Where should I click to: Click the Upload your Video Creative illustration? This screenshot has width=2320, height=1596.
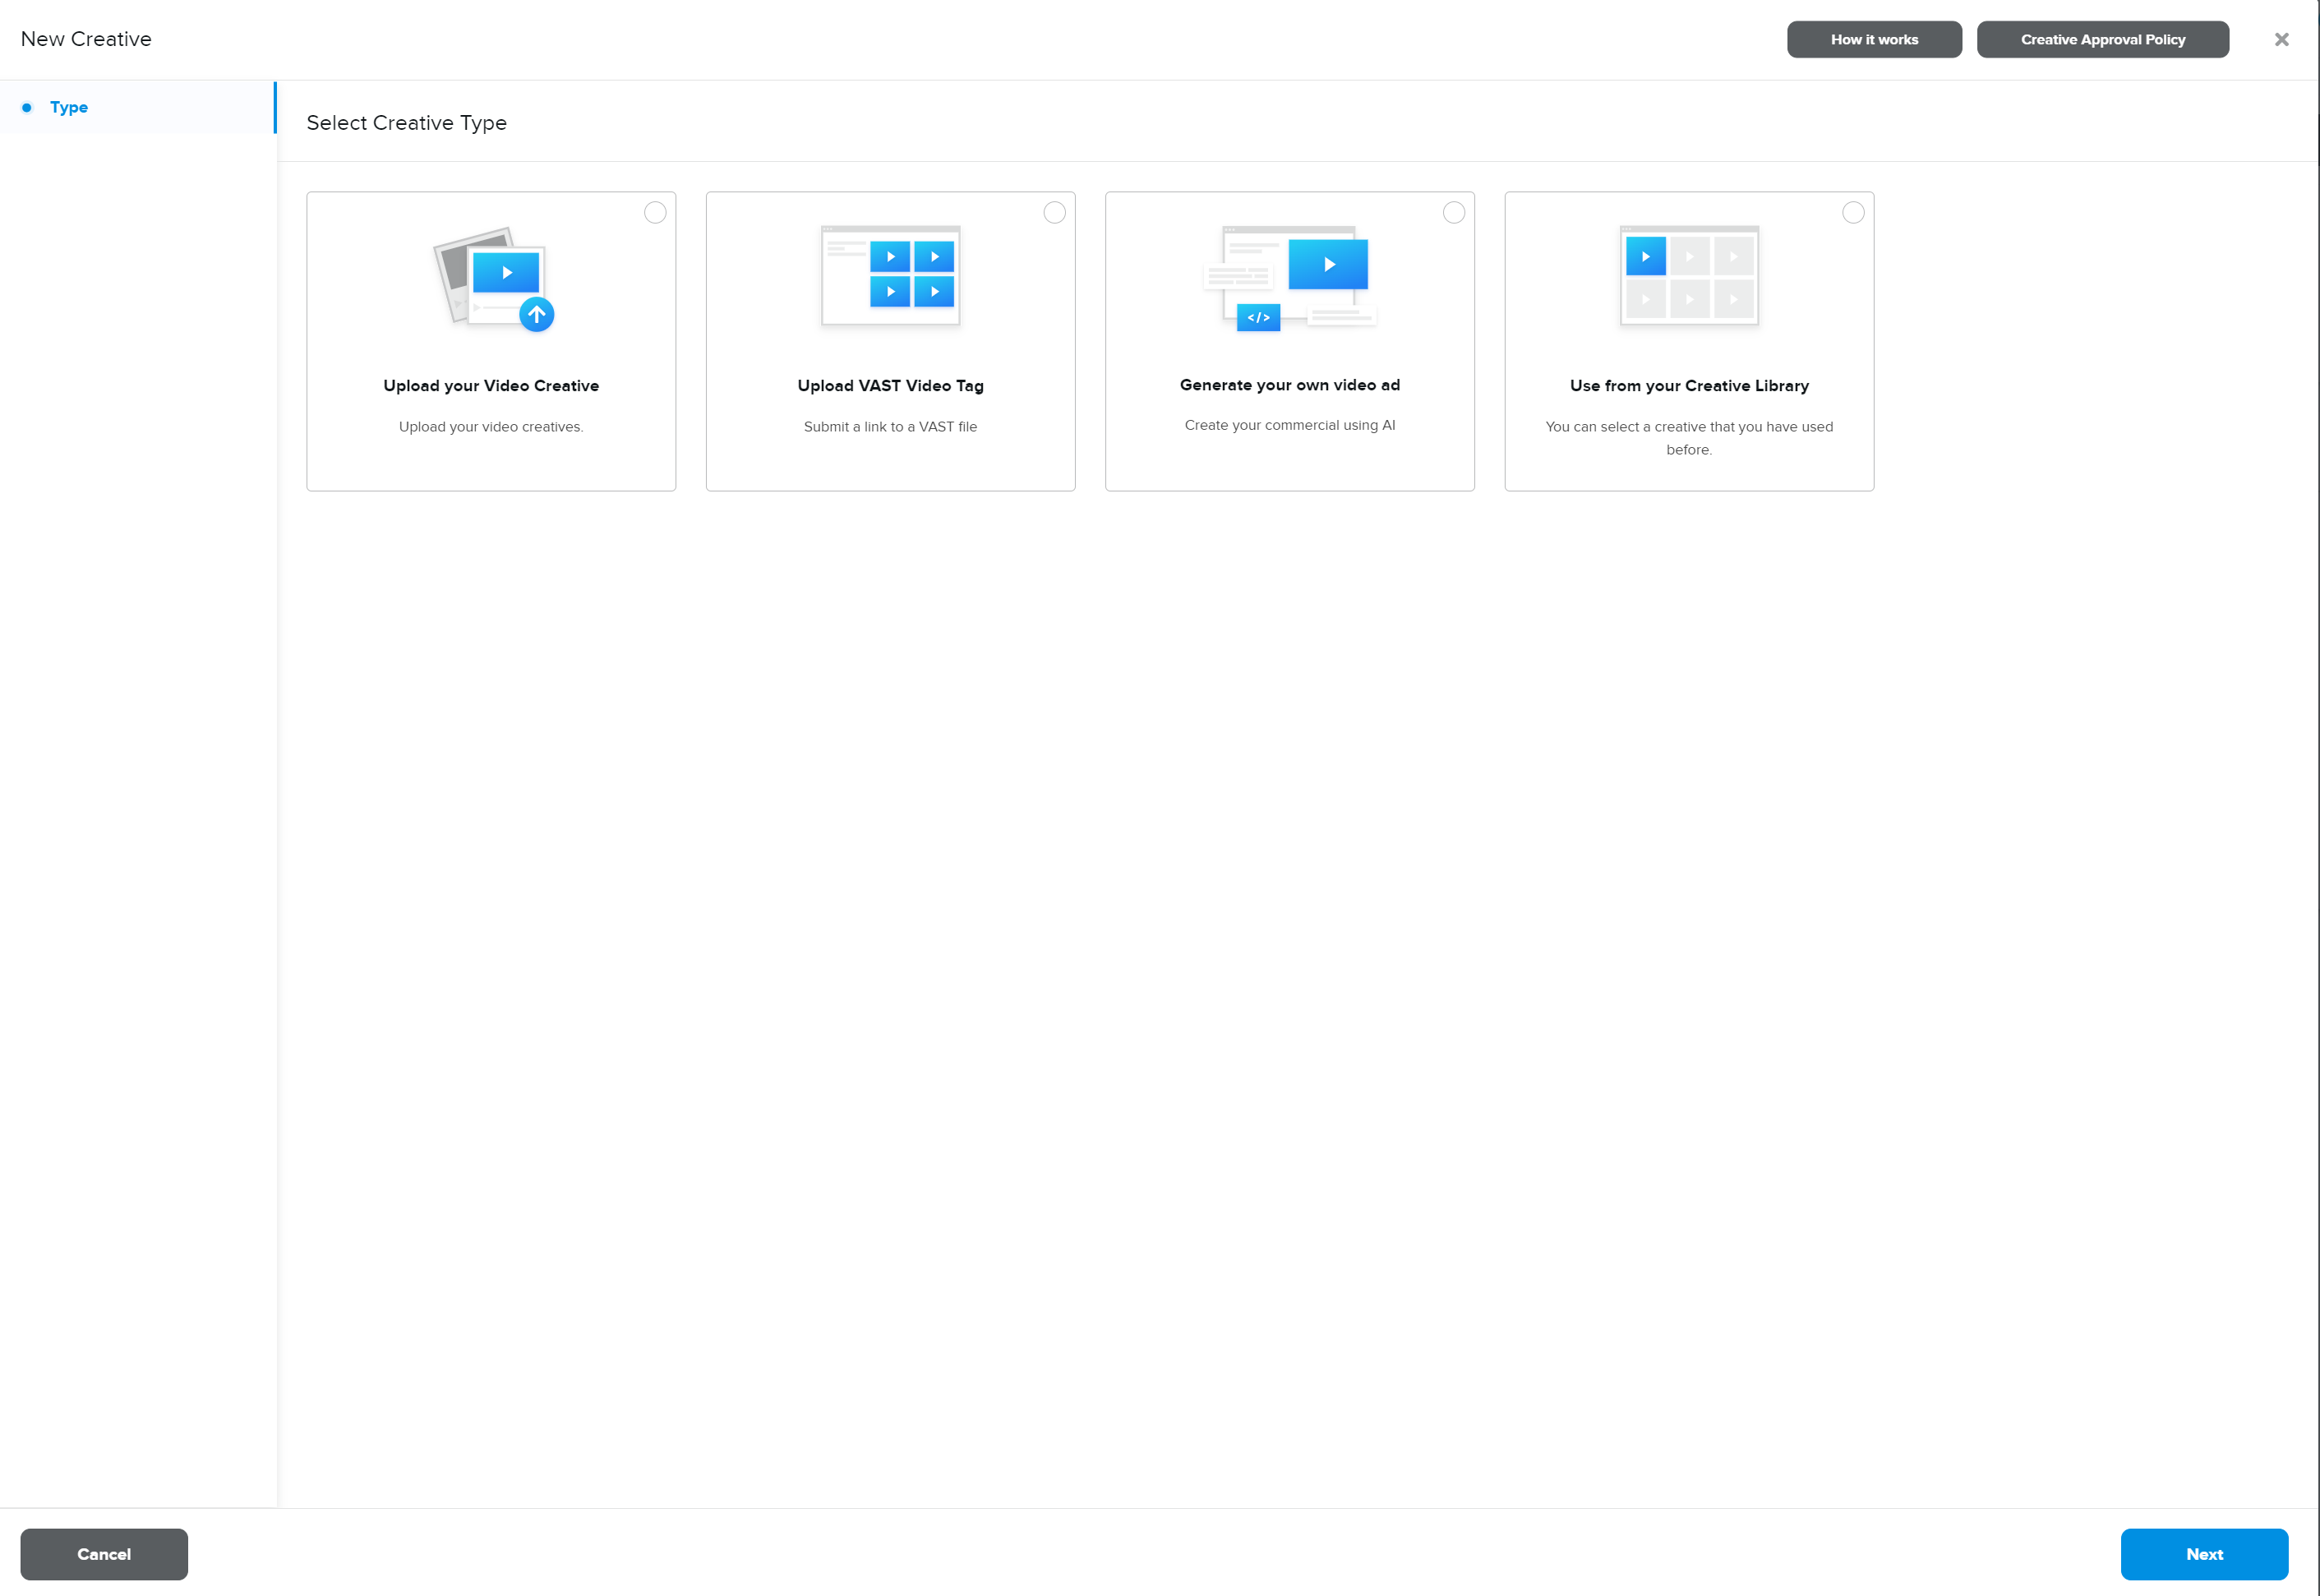tap(493, 279)
